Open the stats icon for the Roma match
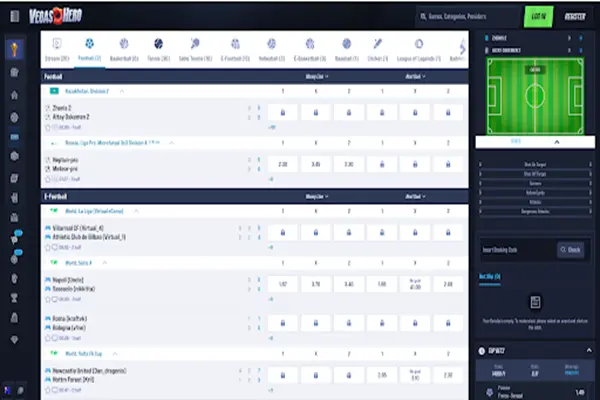This screenshot has width=600, height=400. click(x=55, y=338)
